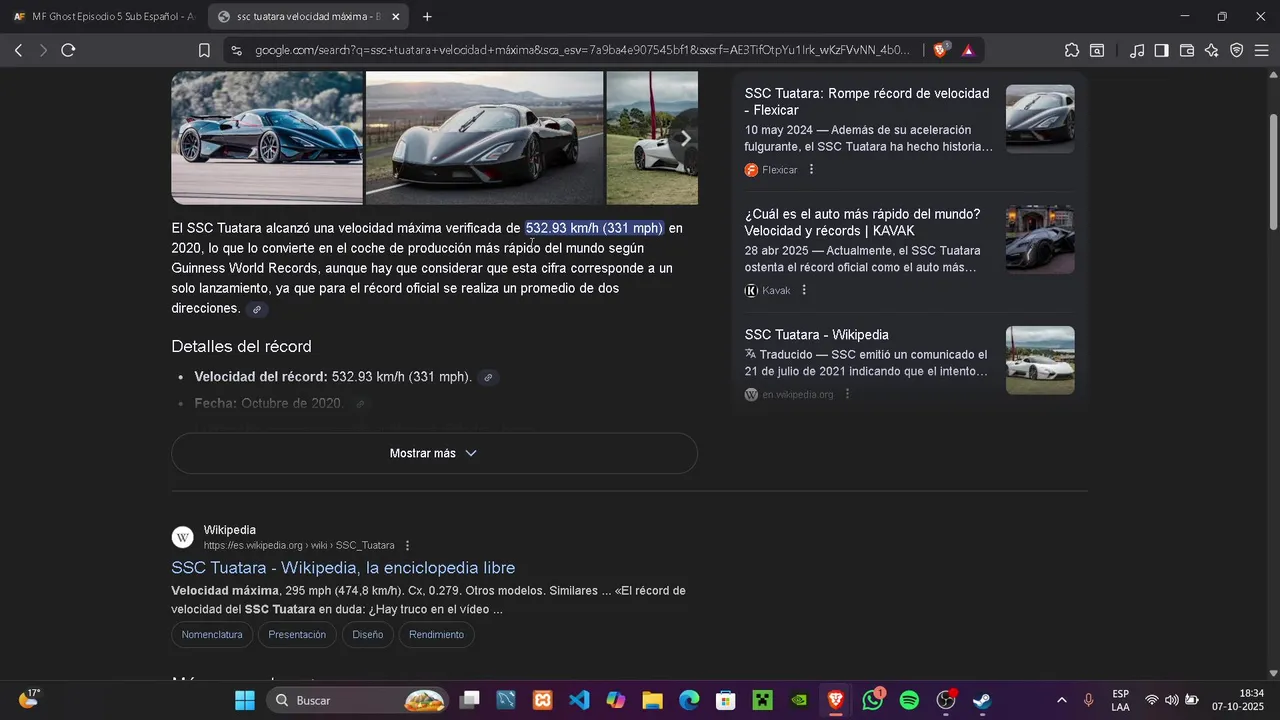Open File Explorer from taskbar
This screenshot has width=1280, height=720.
point(652,700)
